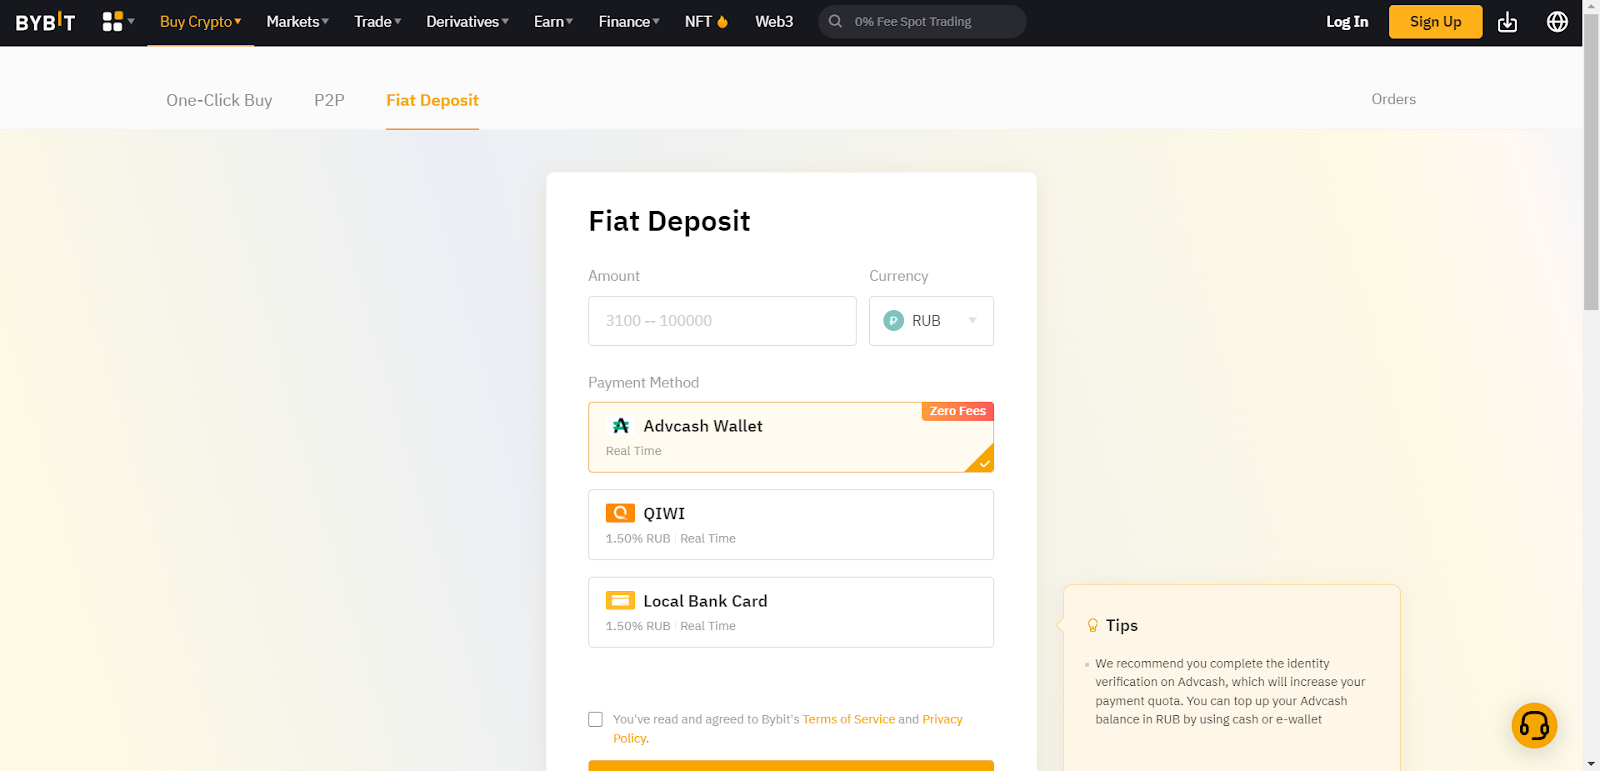Select Advcash Wallet payment method

tap(791, 437)
